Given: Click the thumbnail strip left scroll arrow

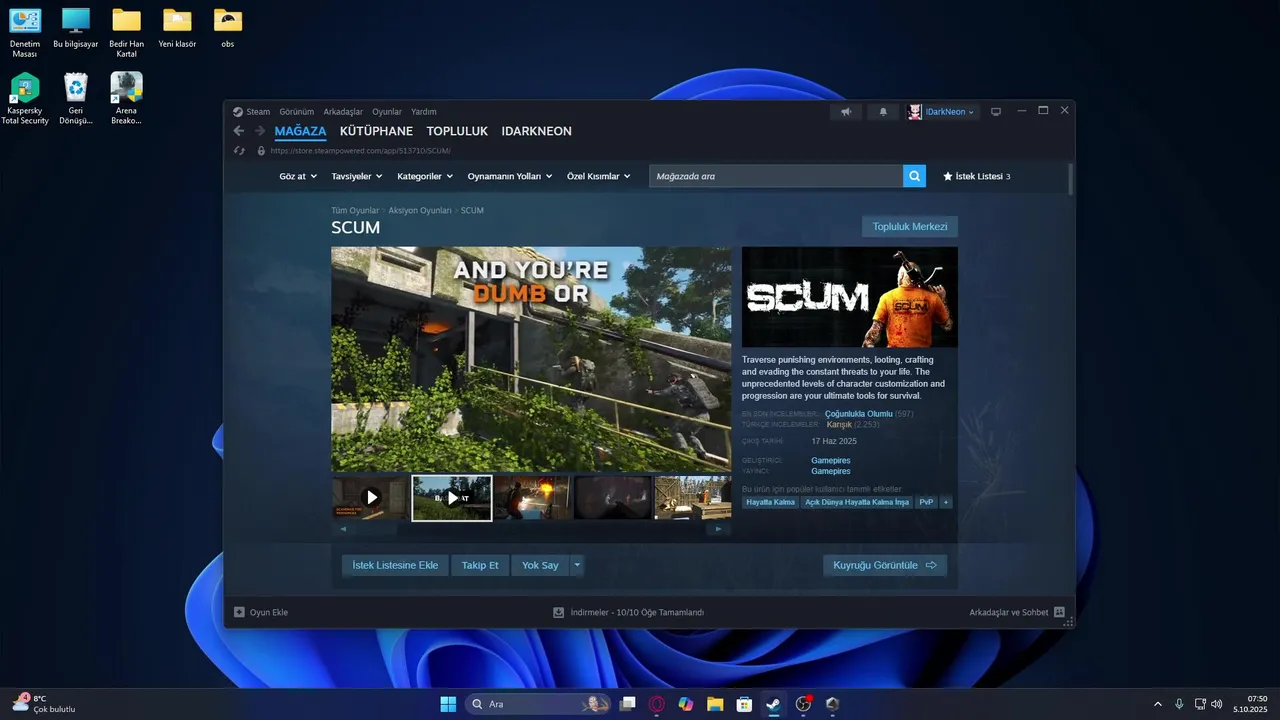Looking at the screenshot, I should pos(343,529).
